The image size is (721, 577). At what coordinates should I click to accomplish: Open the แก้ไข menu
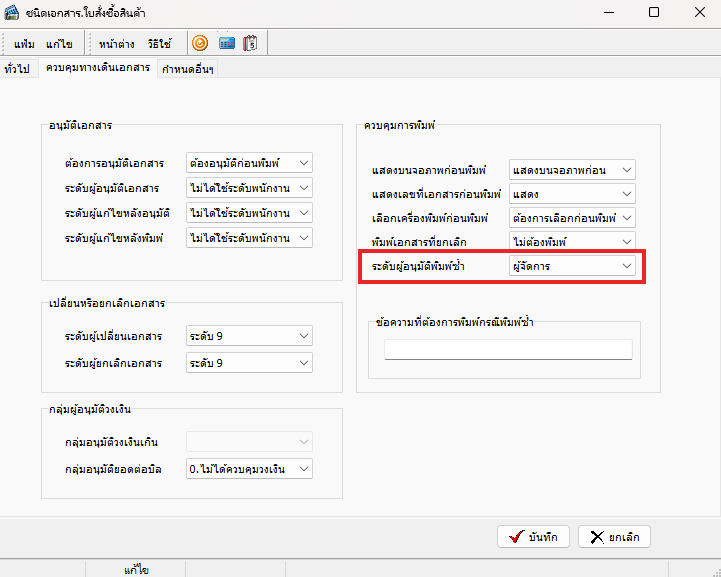(x=57, y=44)
